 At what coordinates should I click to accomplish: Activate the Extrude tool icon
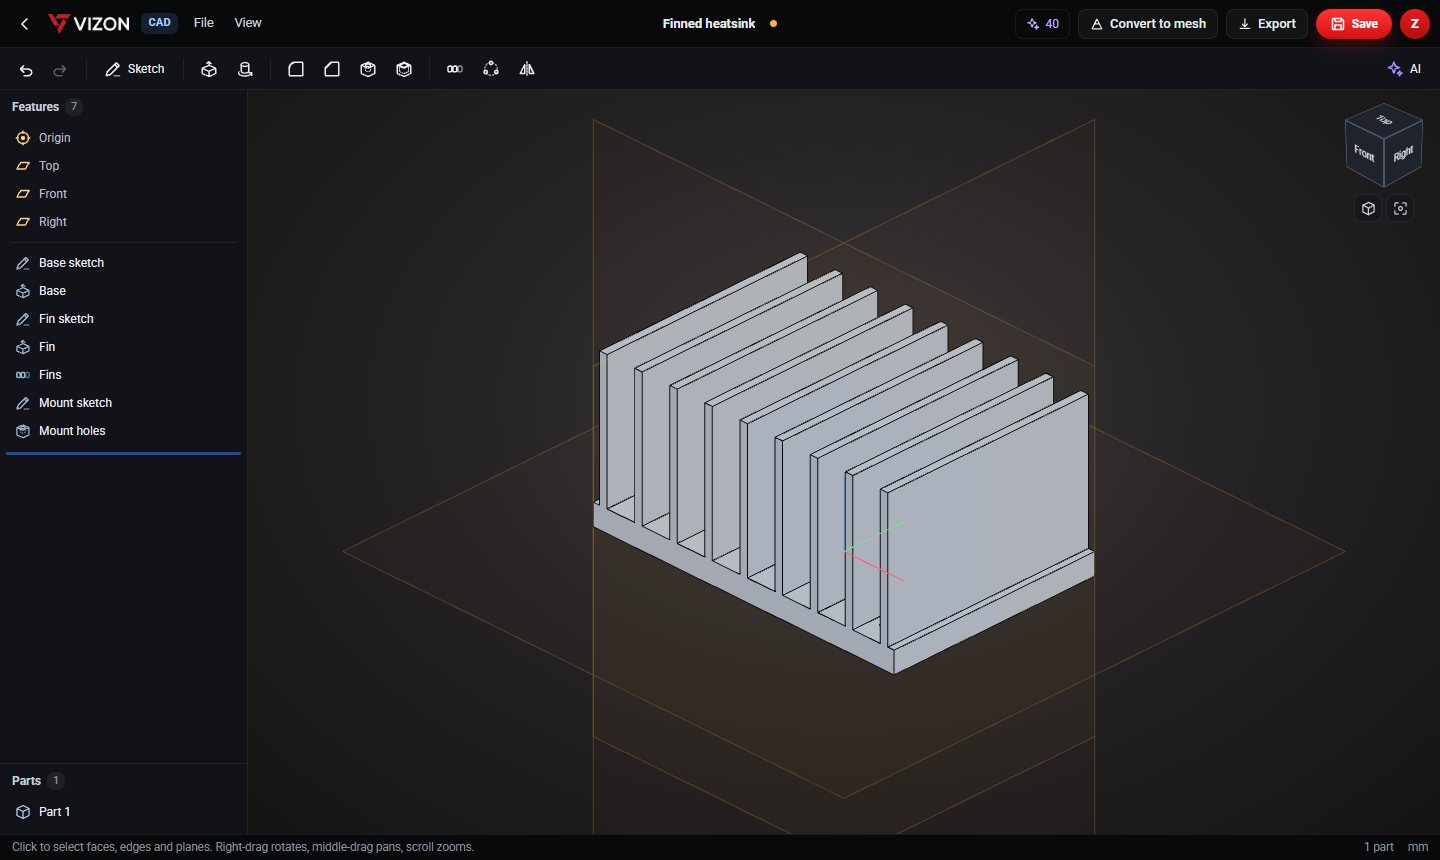click(209, 69)
